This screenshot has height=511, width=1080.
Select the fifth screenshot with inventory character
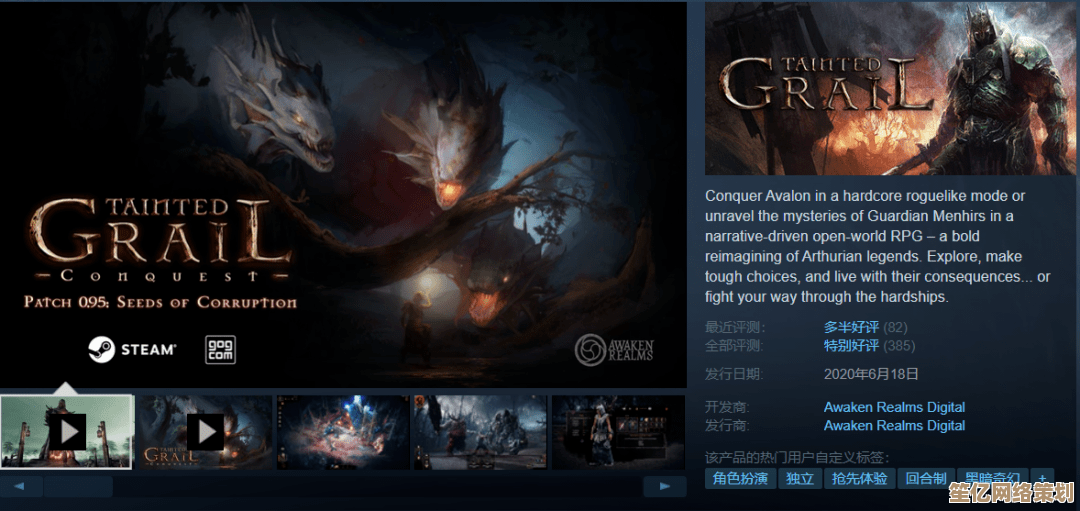(x=617, y=432)
